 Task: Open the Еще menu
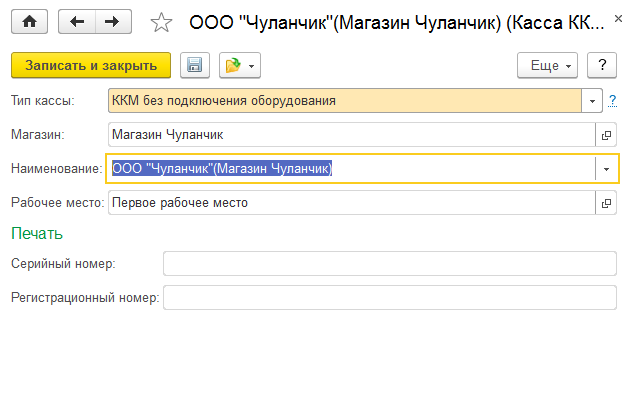coord(547,65)
